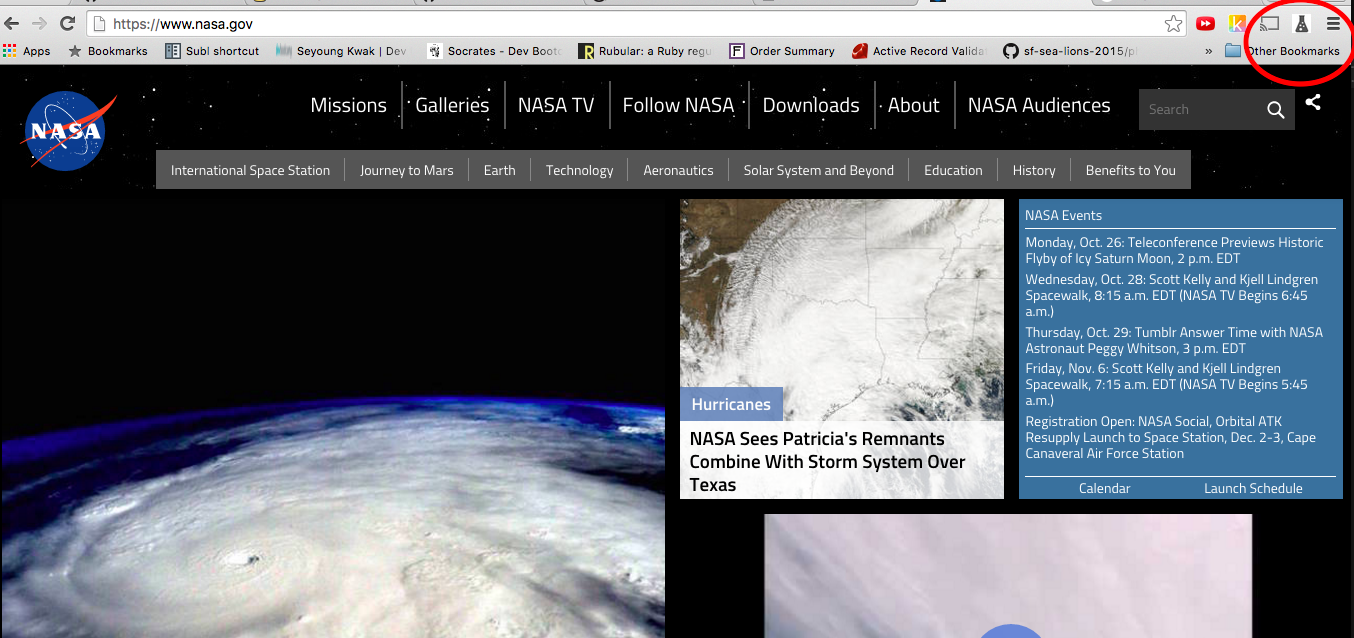Select the History topic
This screenshot has height=638, width=1354.
click(x=1033, y=170)
